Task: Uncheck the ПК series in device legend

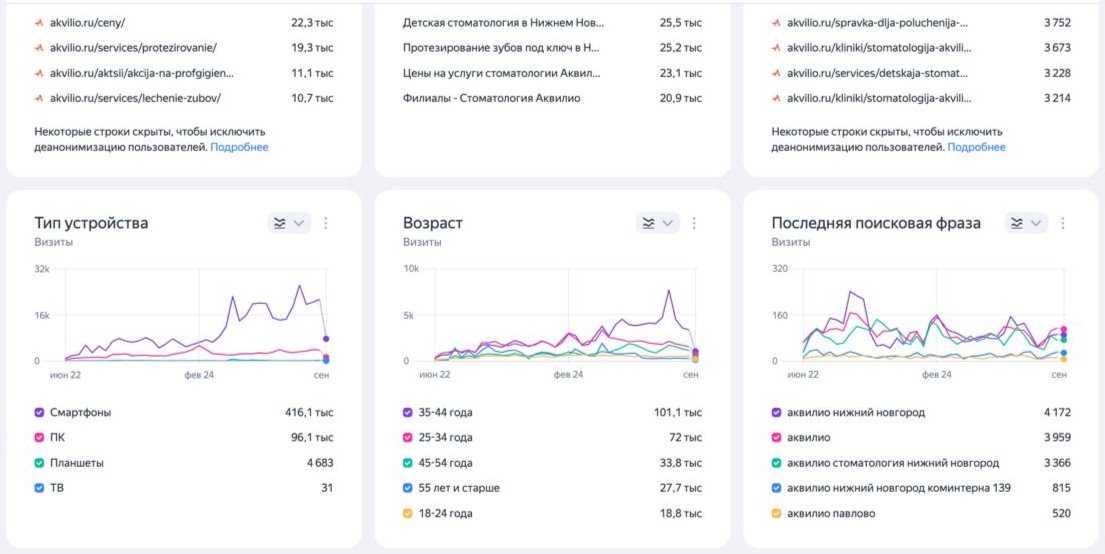Action: (x=39, y=438)
